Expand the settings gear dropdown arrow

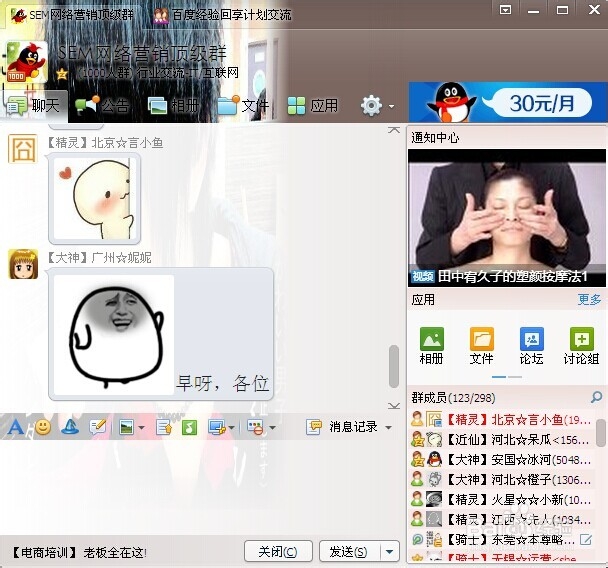click(x=391, y=106)
